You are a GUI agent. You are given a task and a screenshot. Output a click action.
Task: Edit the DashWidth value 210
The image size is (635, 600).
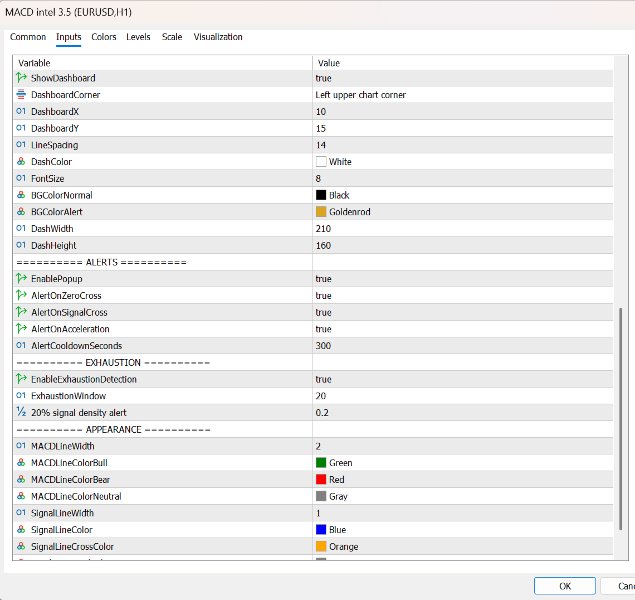point(463,229)
